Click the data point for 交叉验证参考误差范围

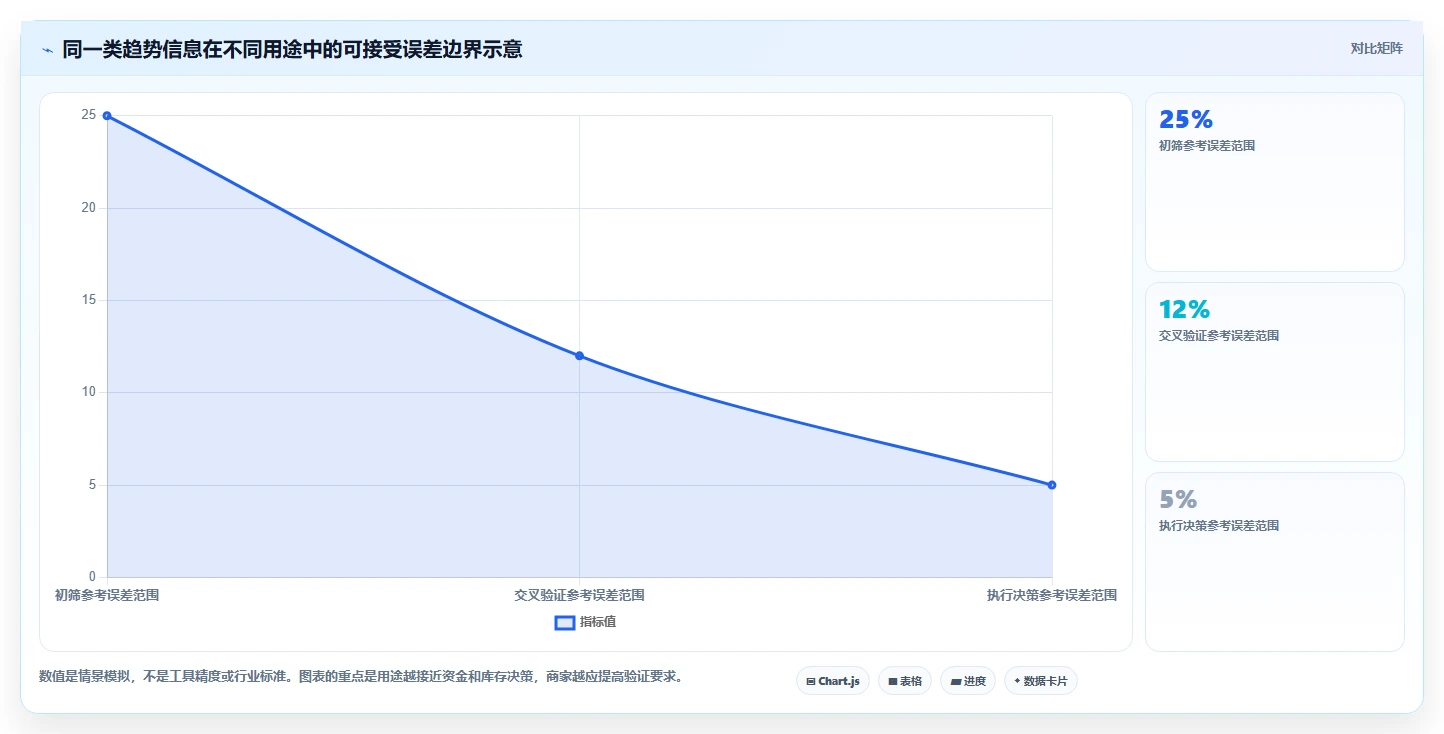click(579, 356)
